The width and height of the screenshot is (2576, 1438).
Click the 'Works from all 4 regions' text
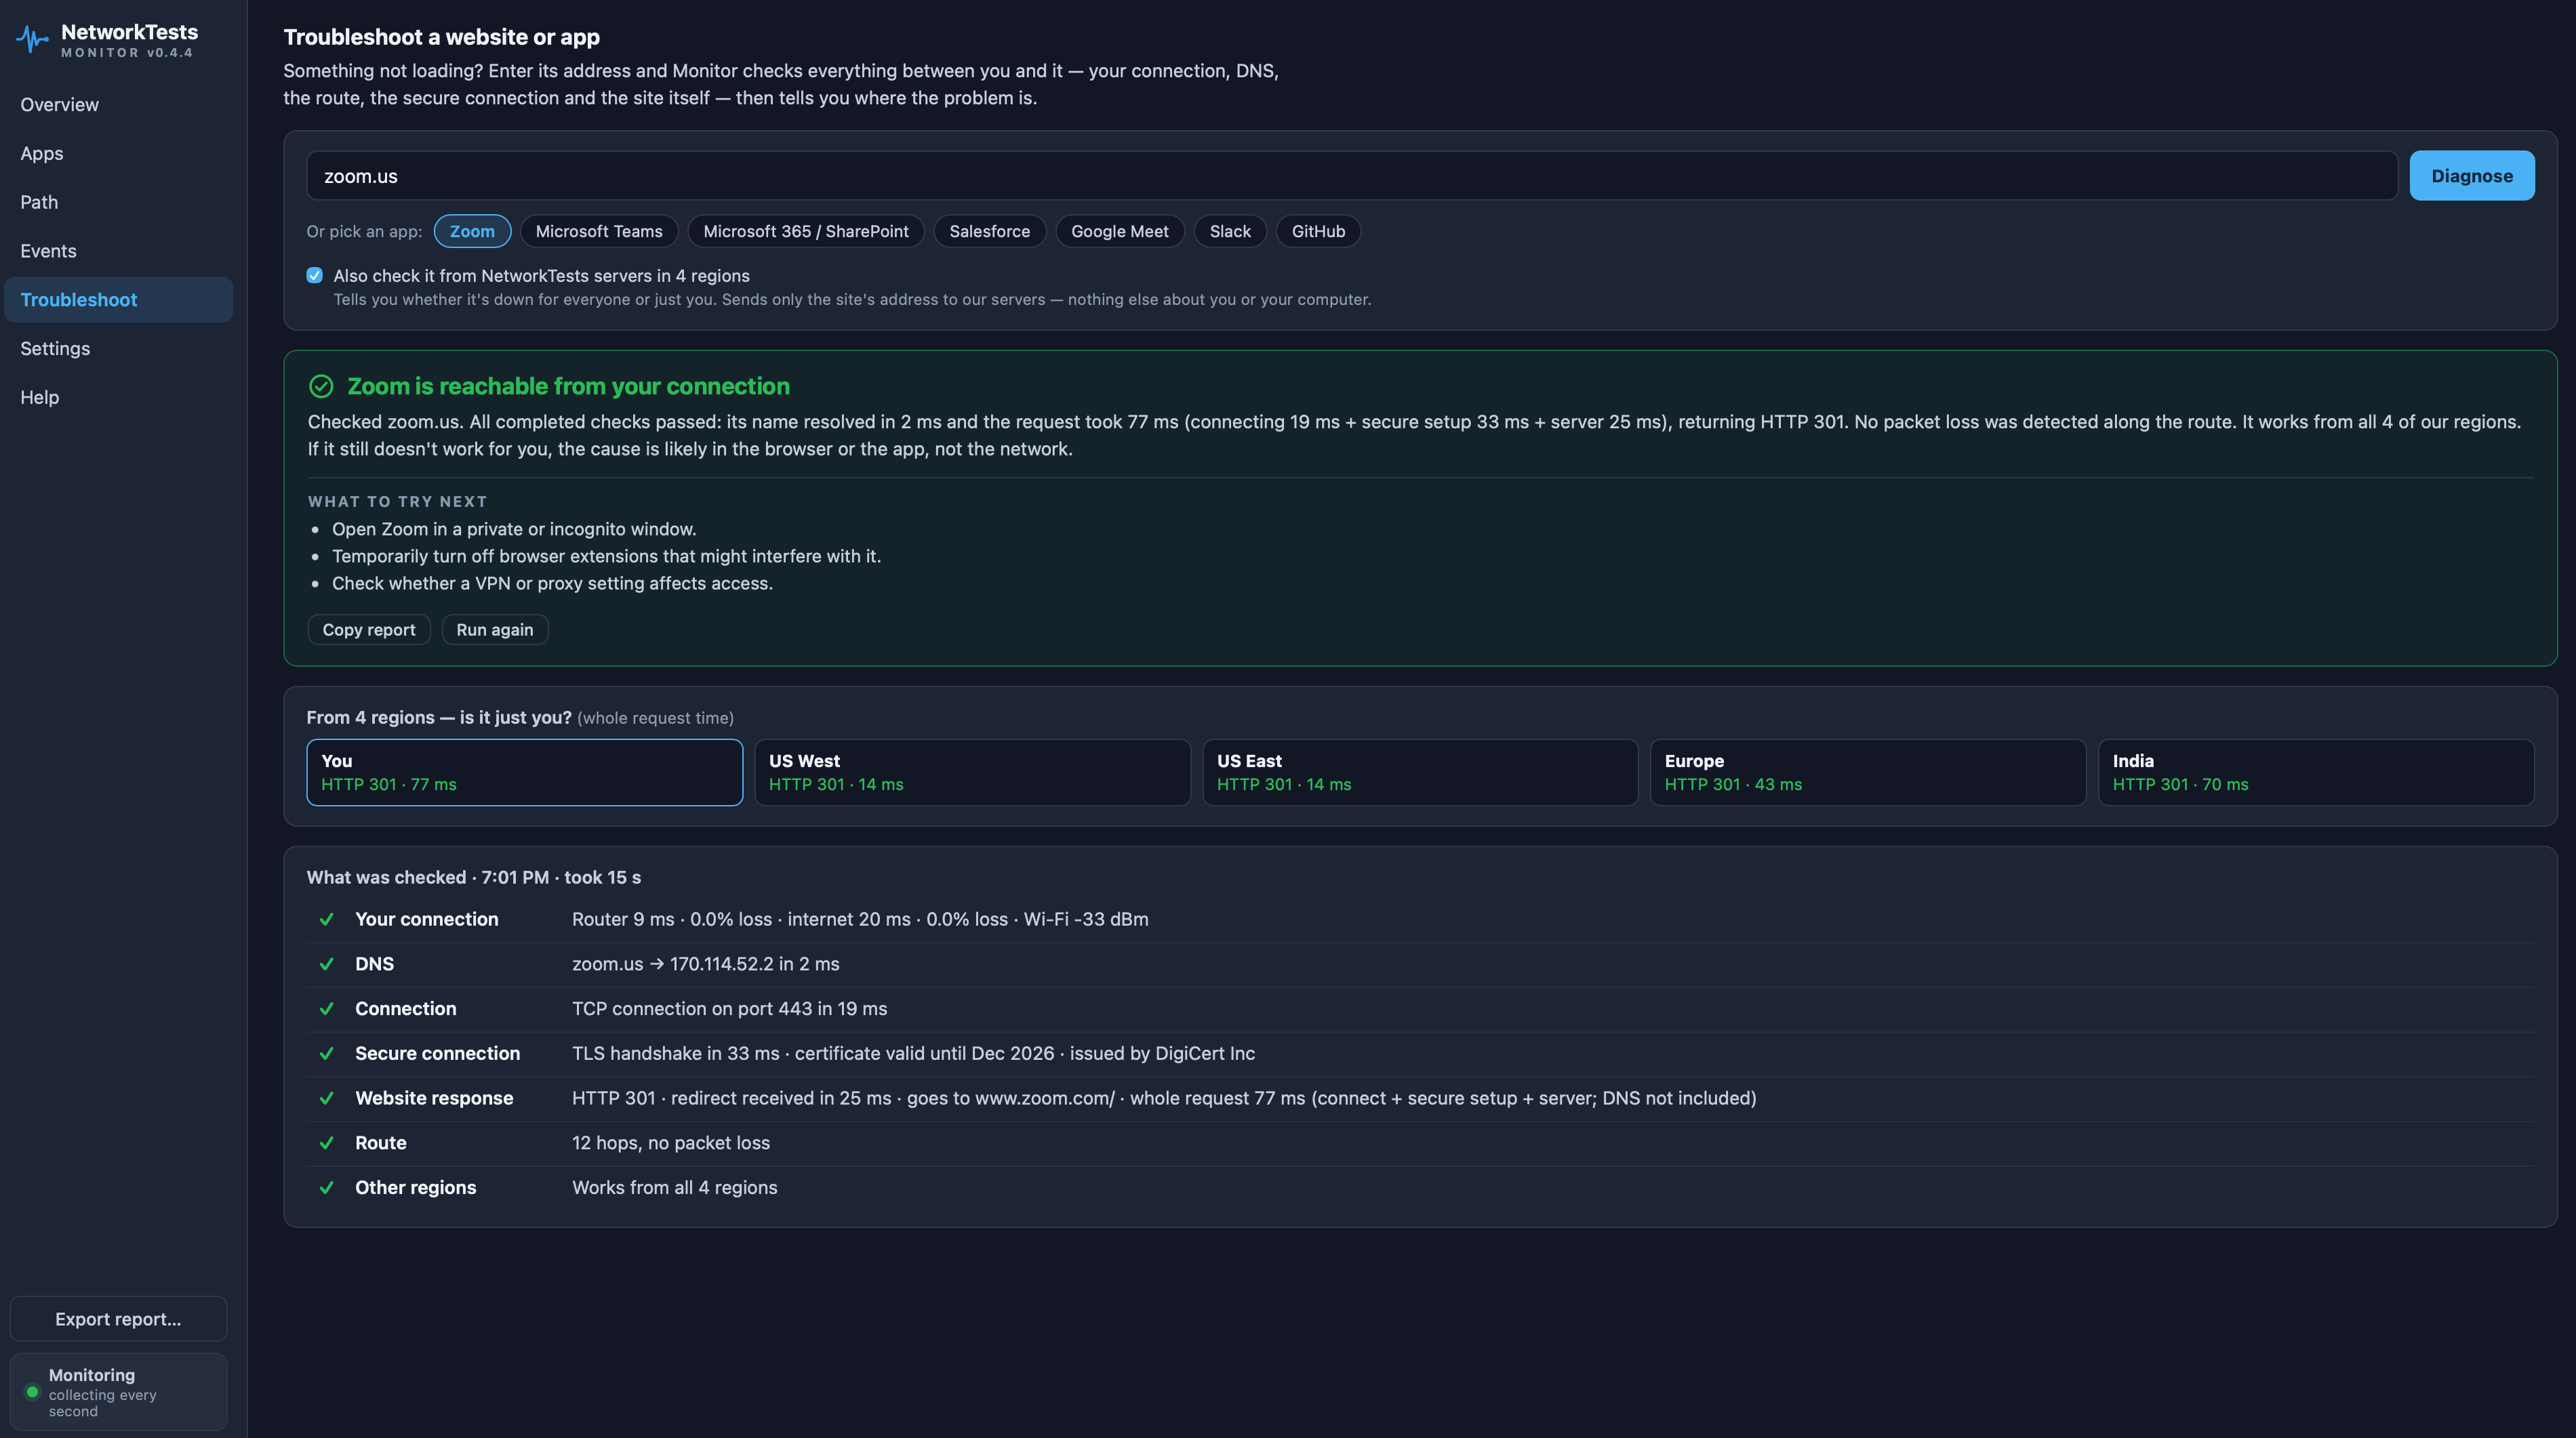[675, 1188]
